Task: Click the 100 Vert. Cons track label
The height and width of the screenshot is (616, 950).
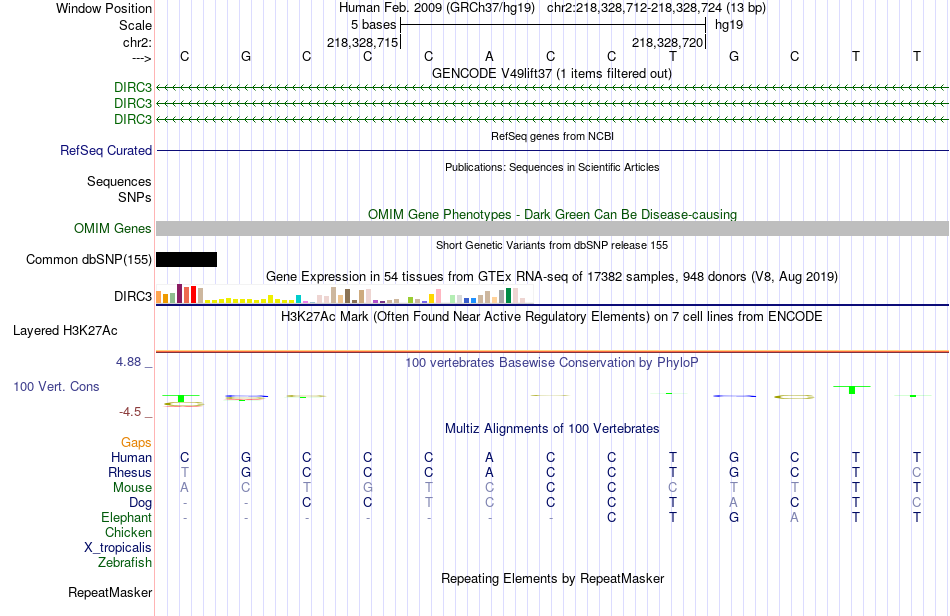Action: 56,386
